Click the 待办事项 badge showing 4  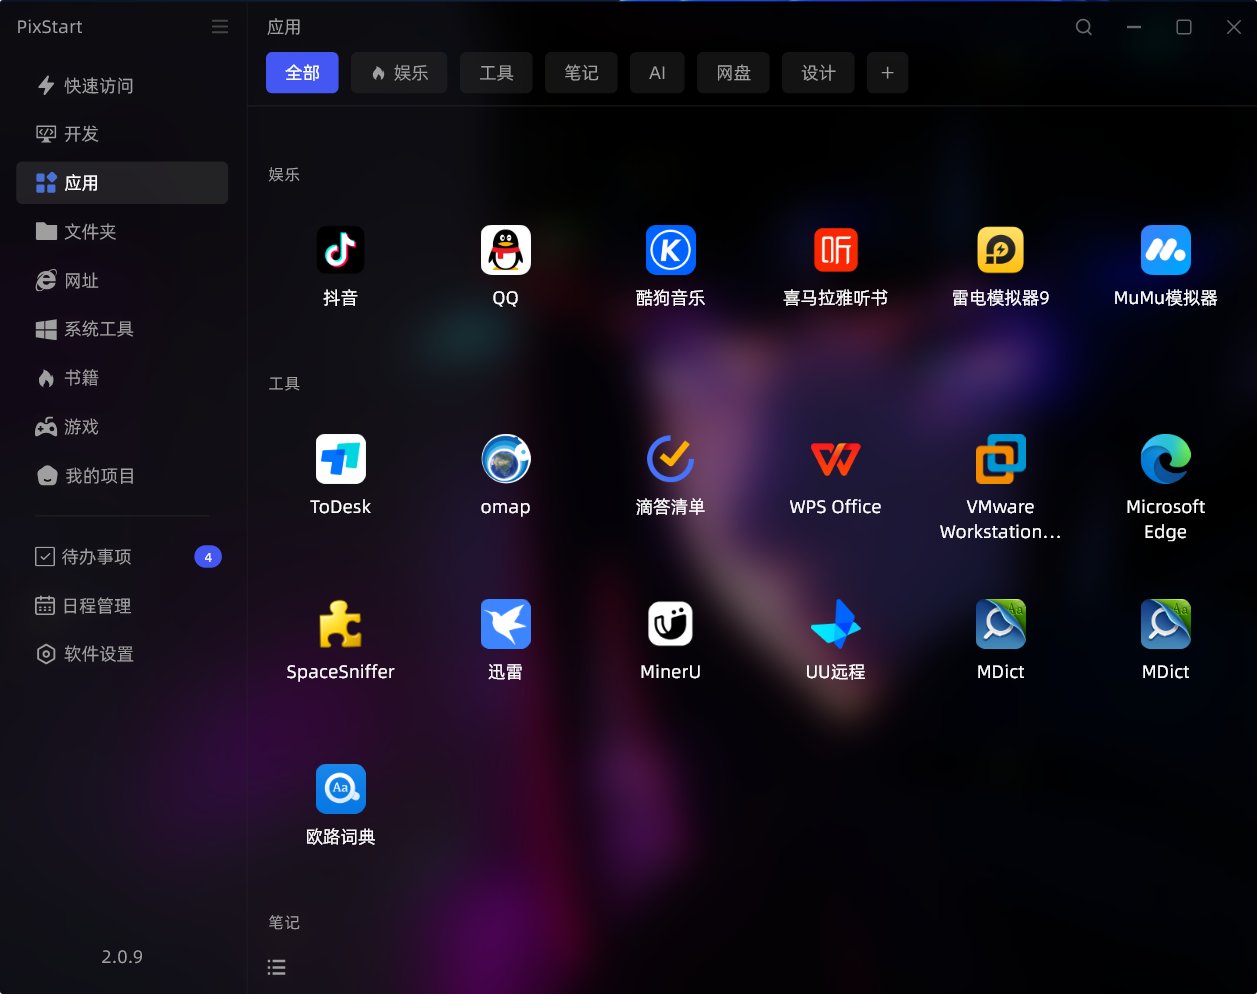pos(208,557)
